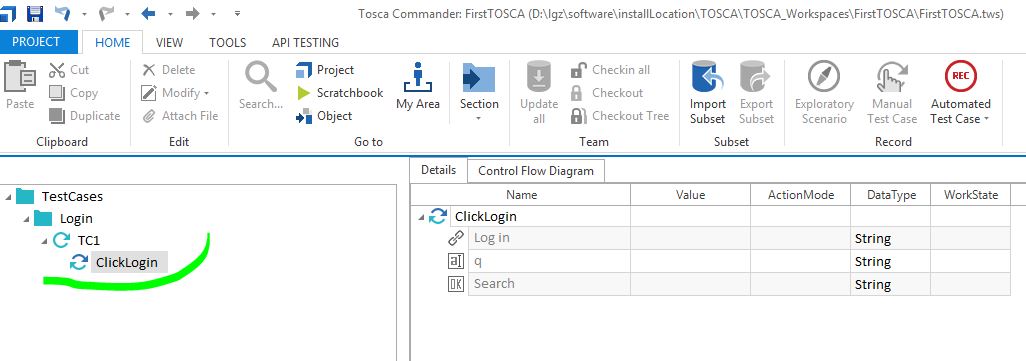Click the Object go-to icon
The height and width of the screenshot is (361, 1026).
point(304,116)
